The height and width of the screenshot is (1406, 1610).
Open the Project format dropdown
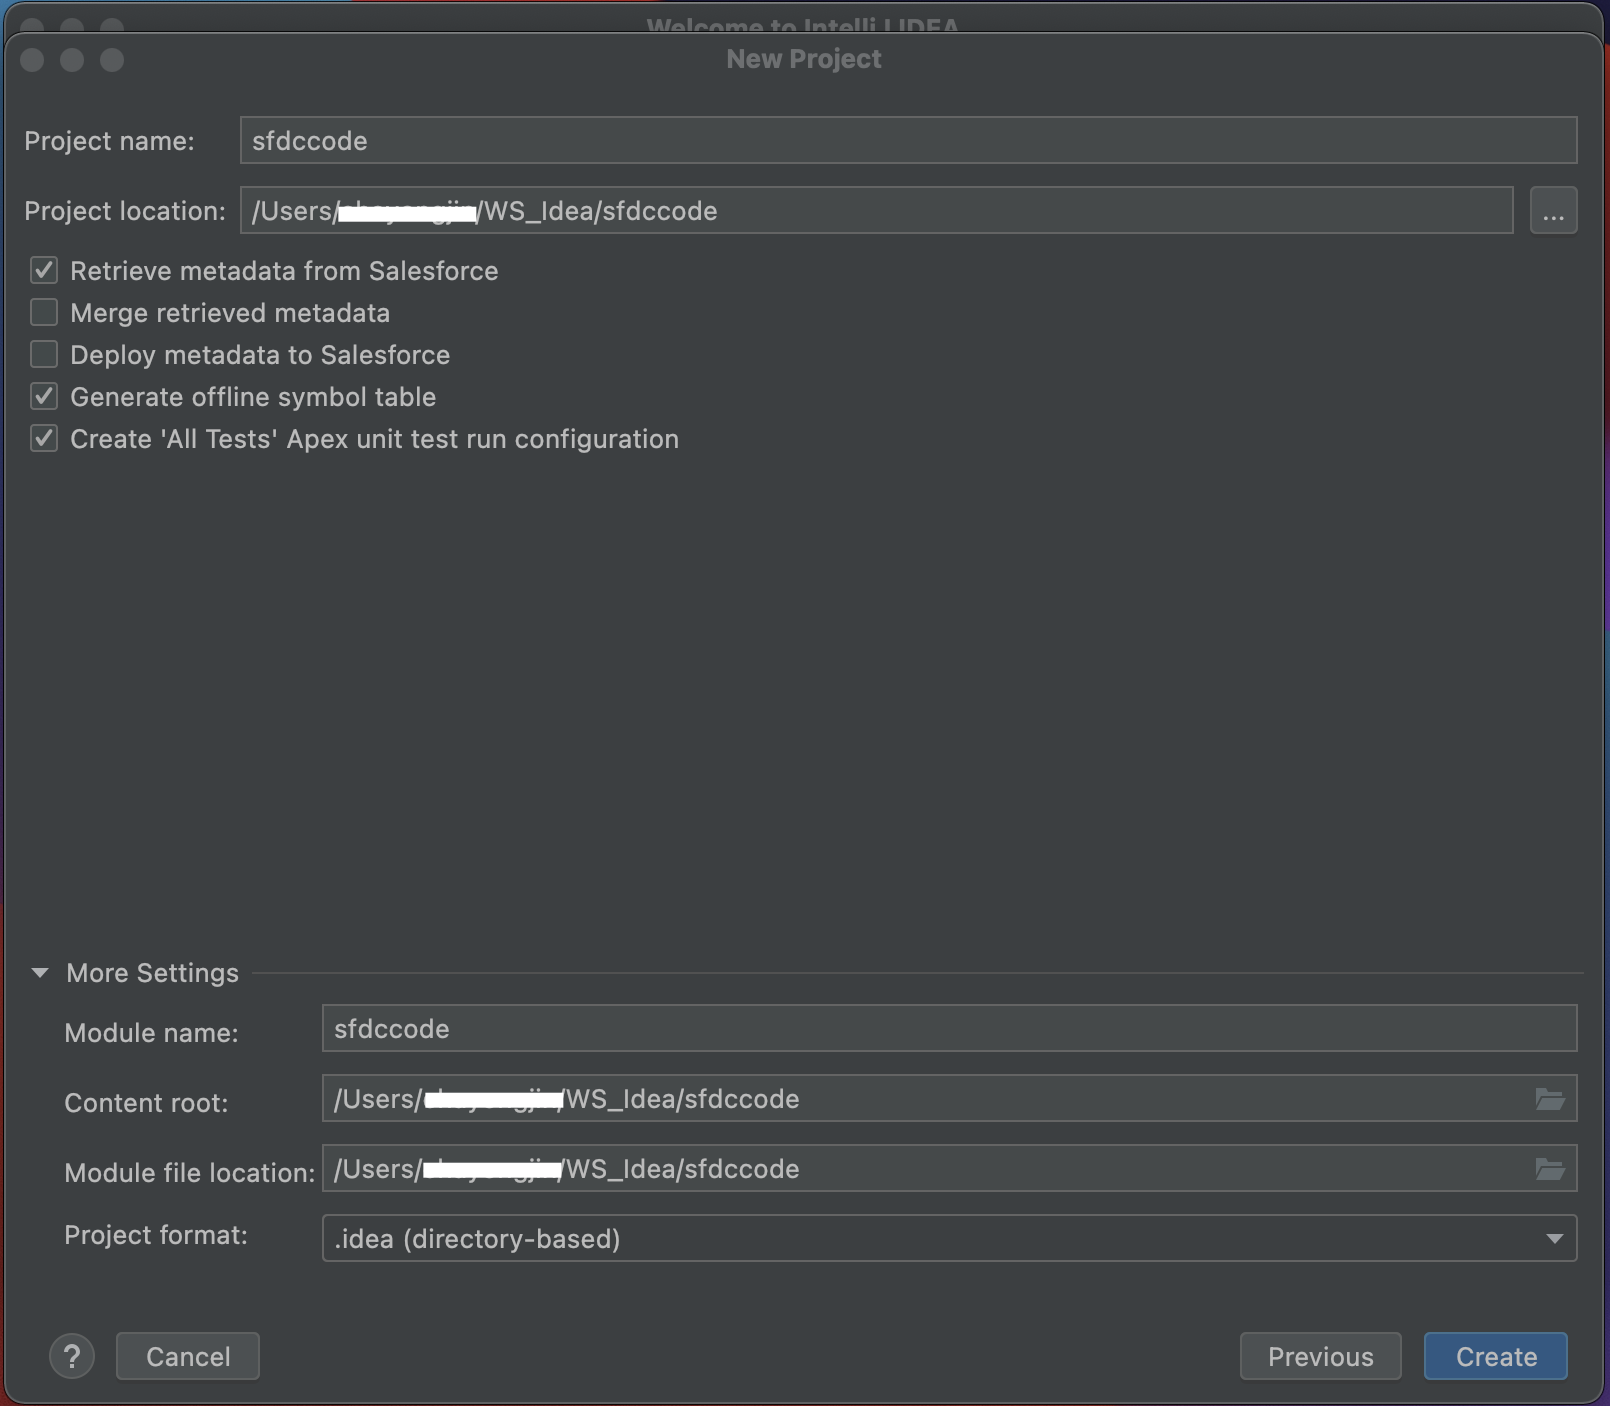point(949,1239)
